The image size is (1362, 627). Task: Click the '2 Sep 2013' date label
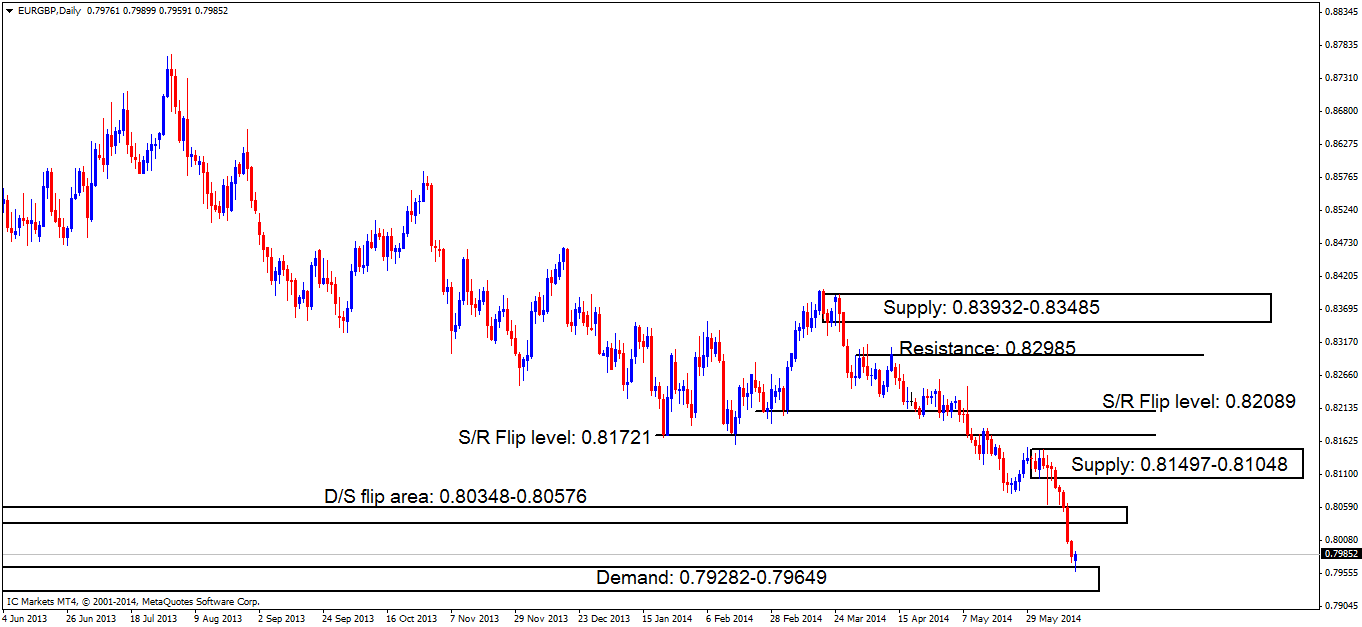pos(281,618)
